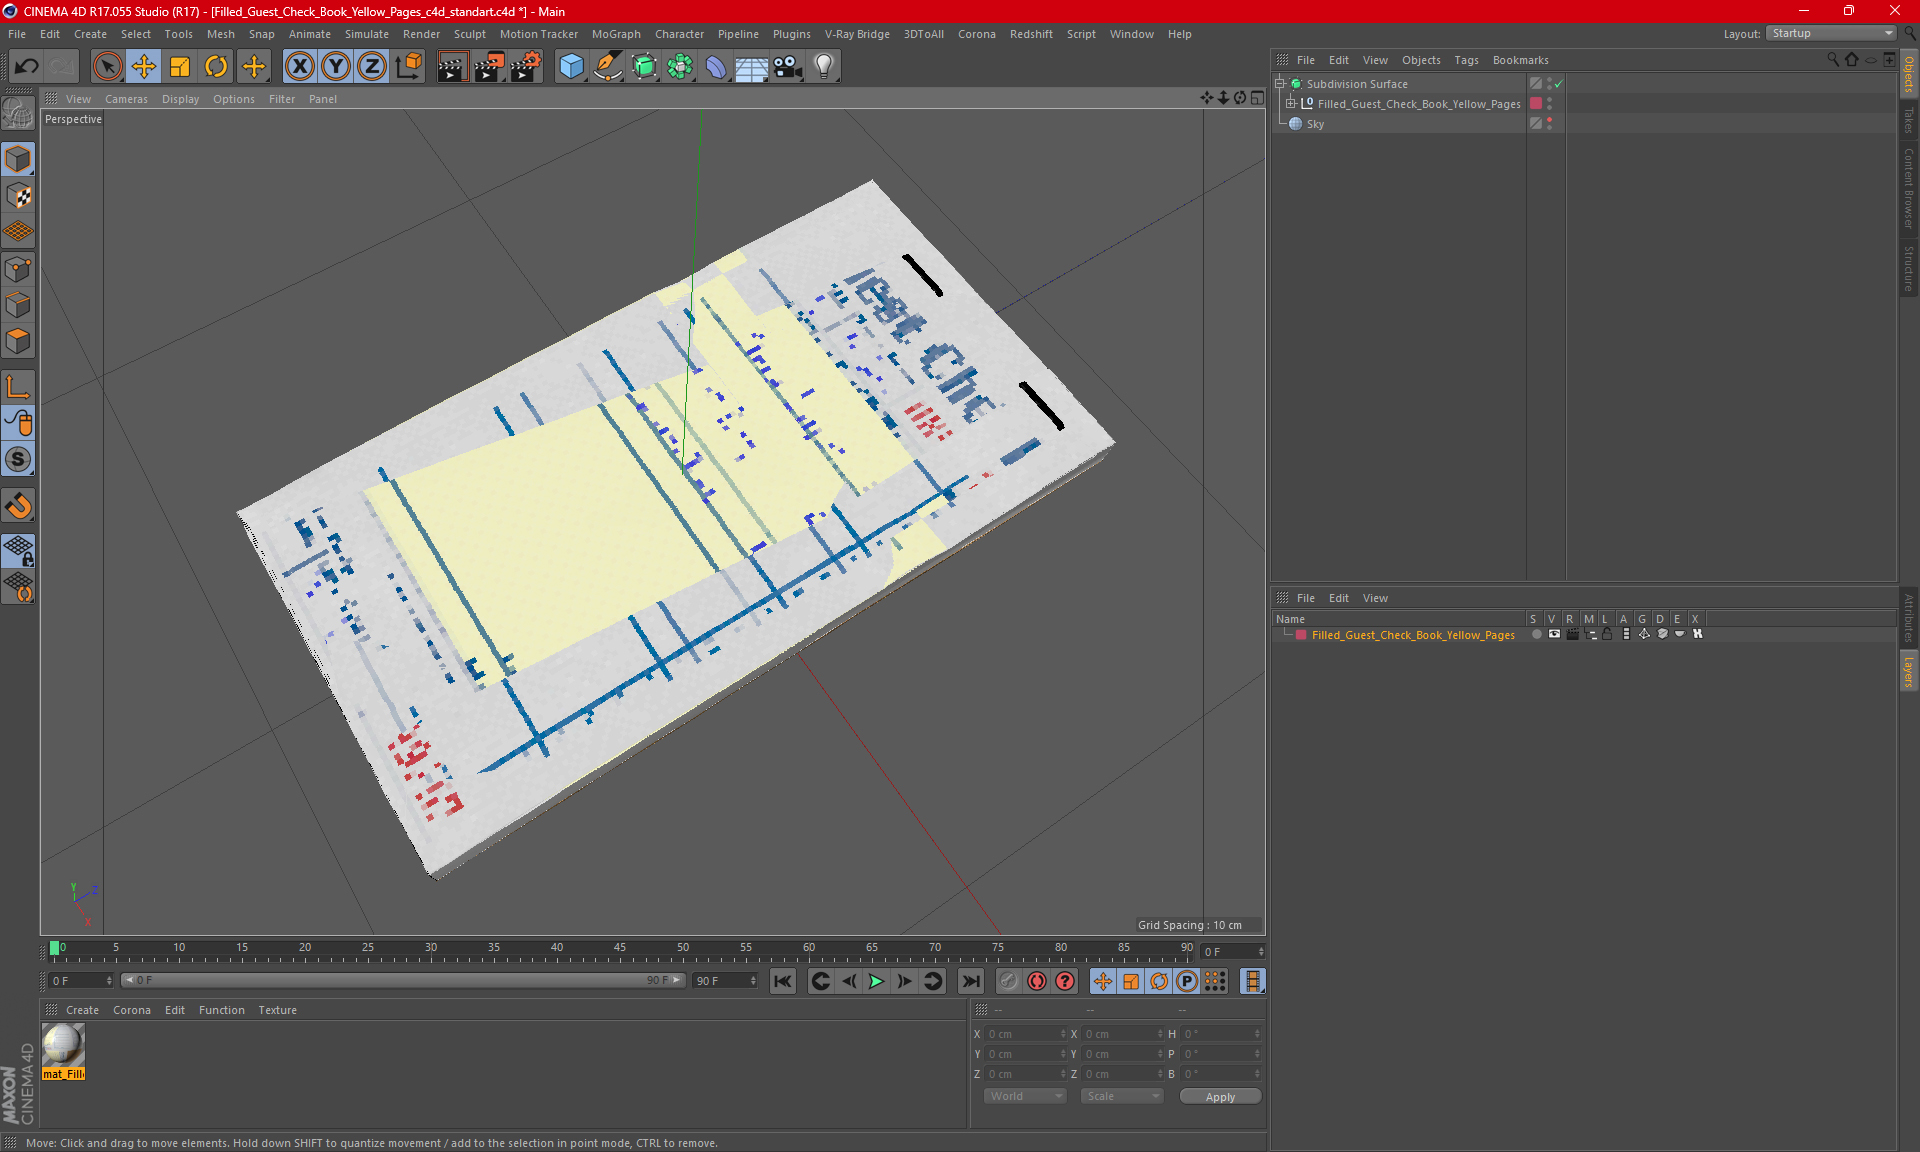Add a Camera object
Viewport: 1920px width, 1152px height.
(x=788, y=67)
